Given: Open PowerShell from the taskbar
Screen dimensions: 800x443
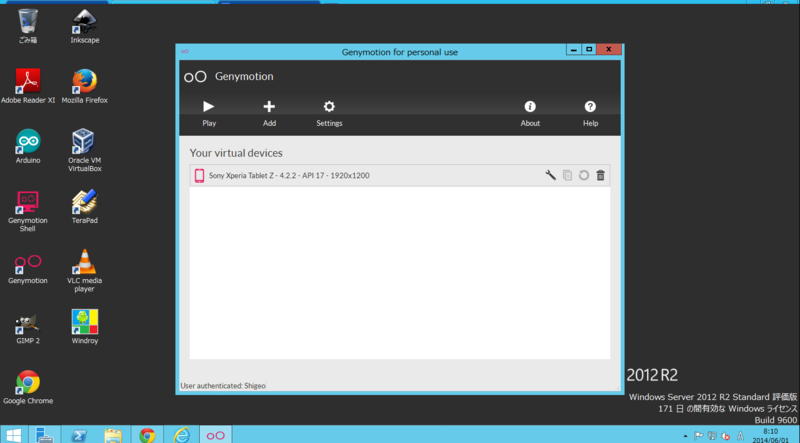Looking at the screenshot, I should 79,435.
